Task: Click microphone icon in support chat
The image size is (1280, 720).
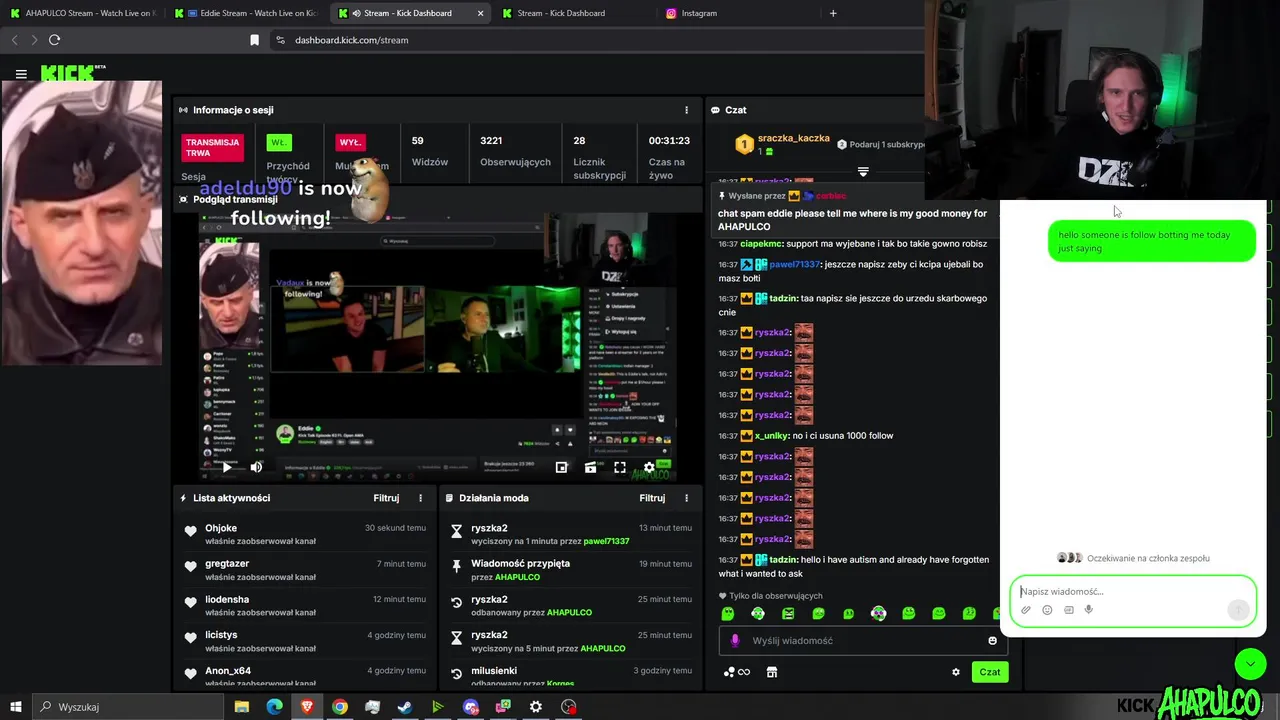Action: (1089, 610)
